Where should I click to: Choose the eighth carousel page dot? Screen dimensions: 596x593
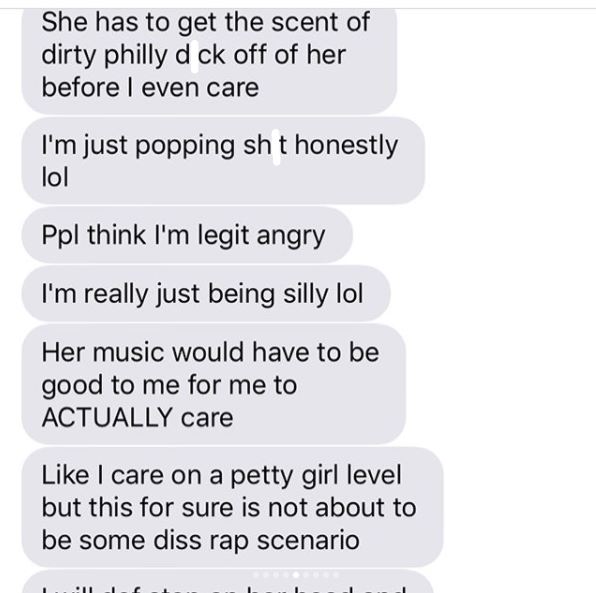pos(326,575)
